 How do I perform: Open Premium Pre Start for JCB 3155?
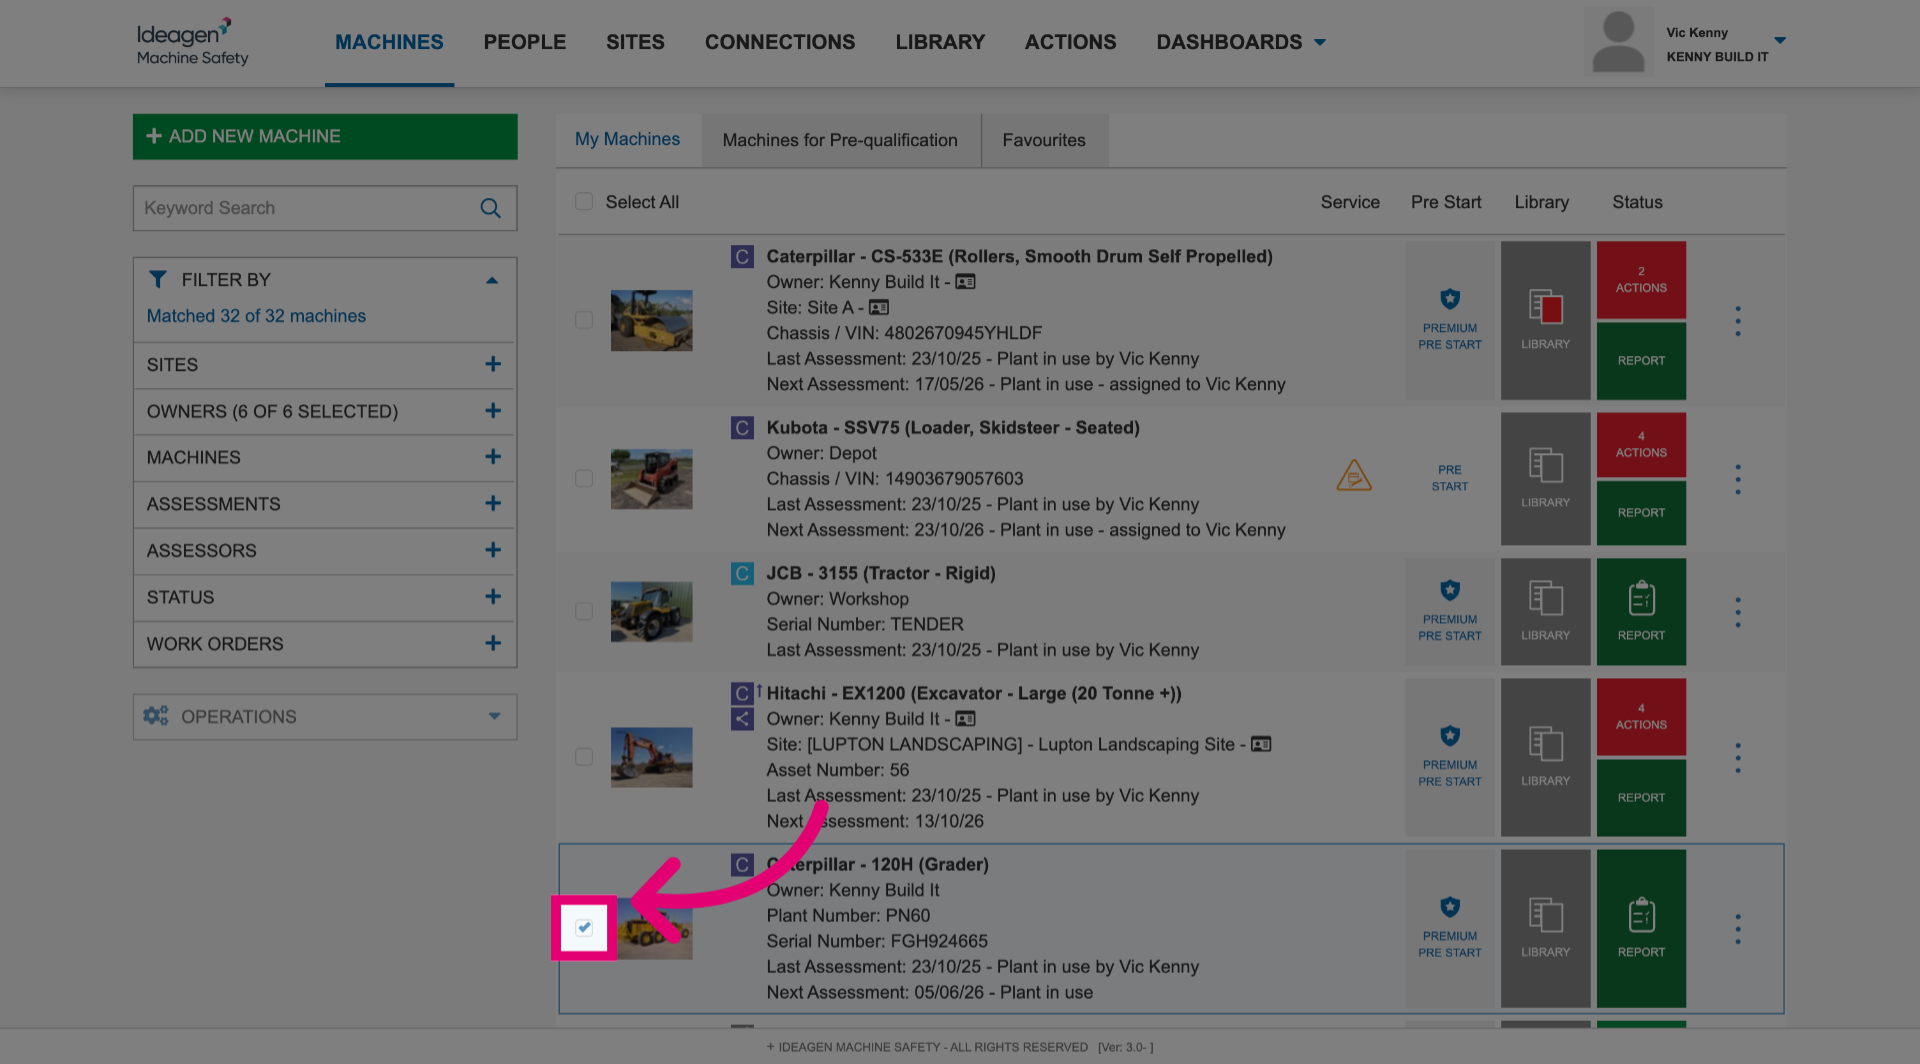coord(1450,611)
